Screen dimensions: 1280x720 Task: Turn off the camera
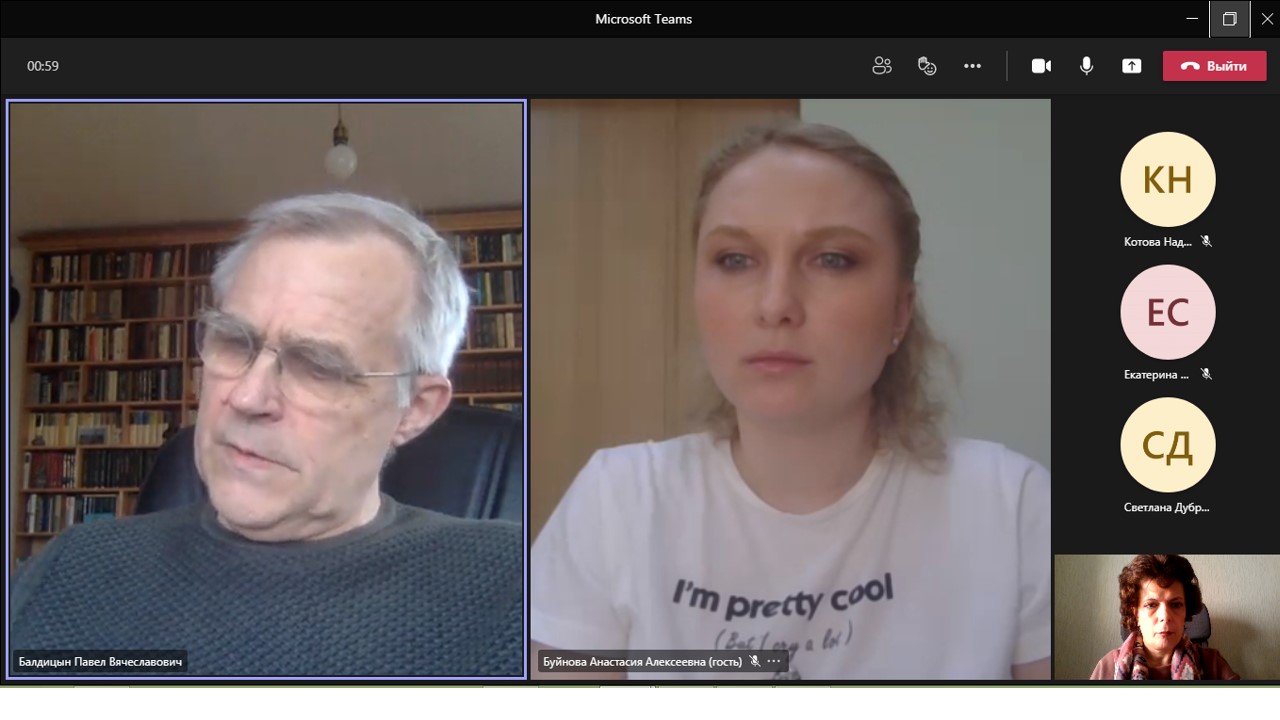(x=1041, y=66)
